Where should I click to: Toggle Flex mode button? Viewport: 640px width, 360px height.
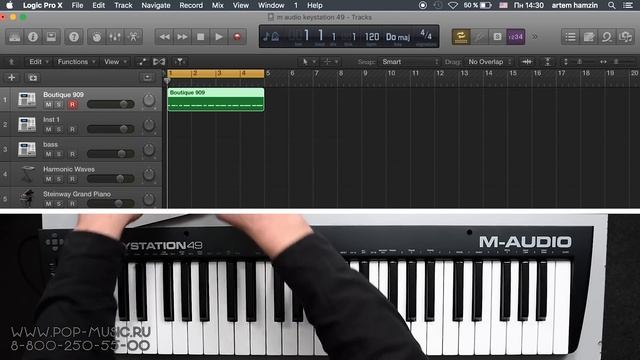point(159,62)
